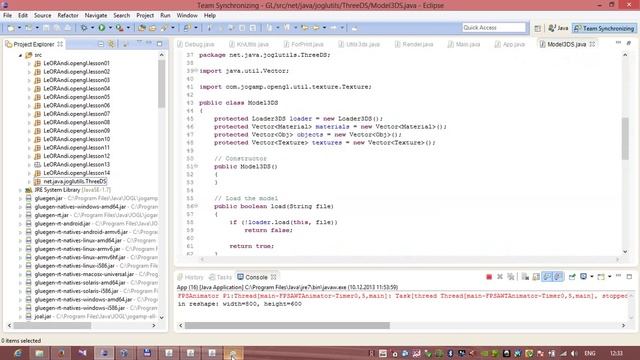Select gluegen-rt-natives-linux-amd64.jar entry
Viewport: 640px width, 360px height.
click(78, 240)
